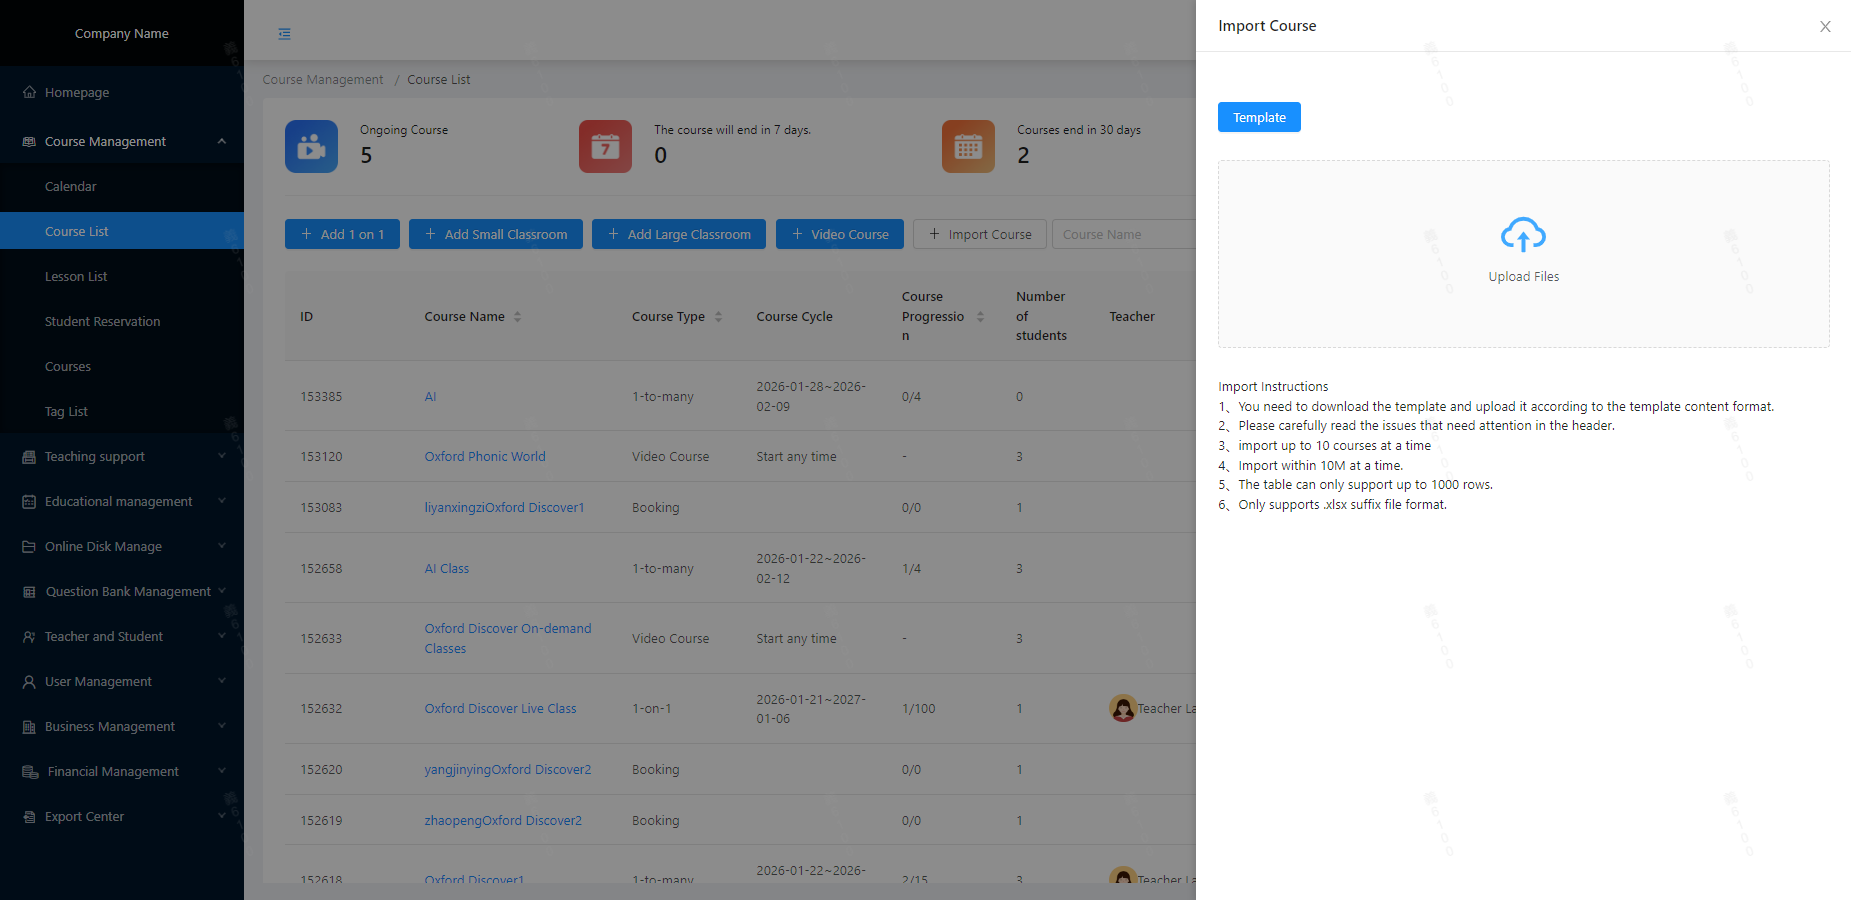Click the teacher avatar for course 152632
Screen dimensions: 1851x900
[x=1122, y=708]
